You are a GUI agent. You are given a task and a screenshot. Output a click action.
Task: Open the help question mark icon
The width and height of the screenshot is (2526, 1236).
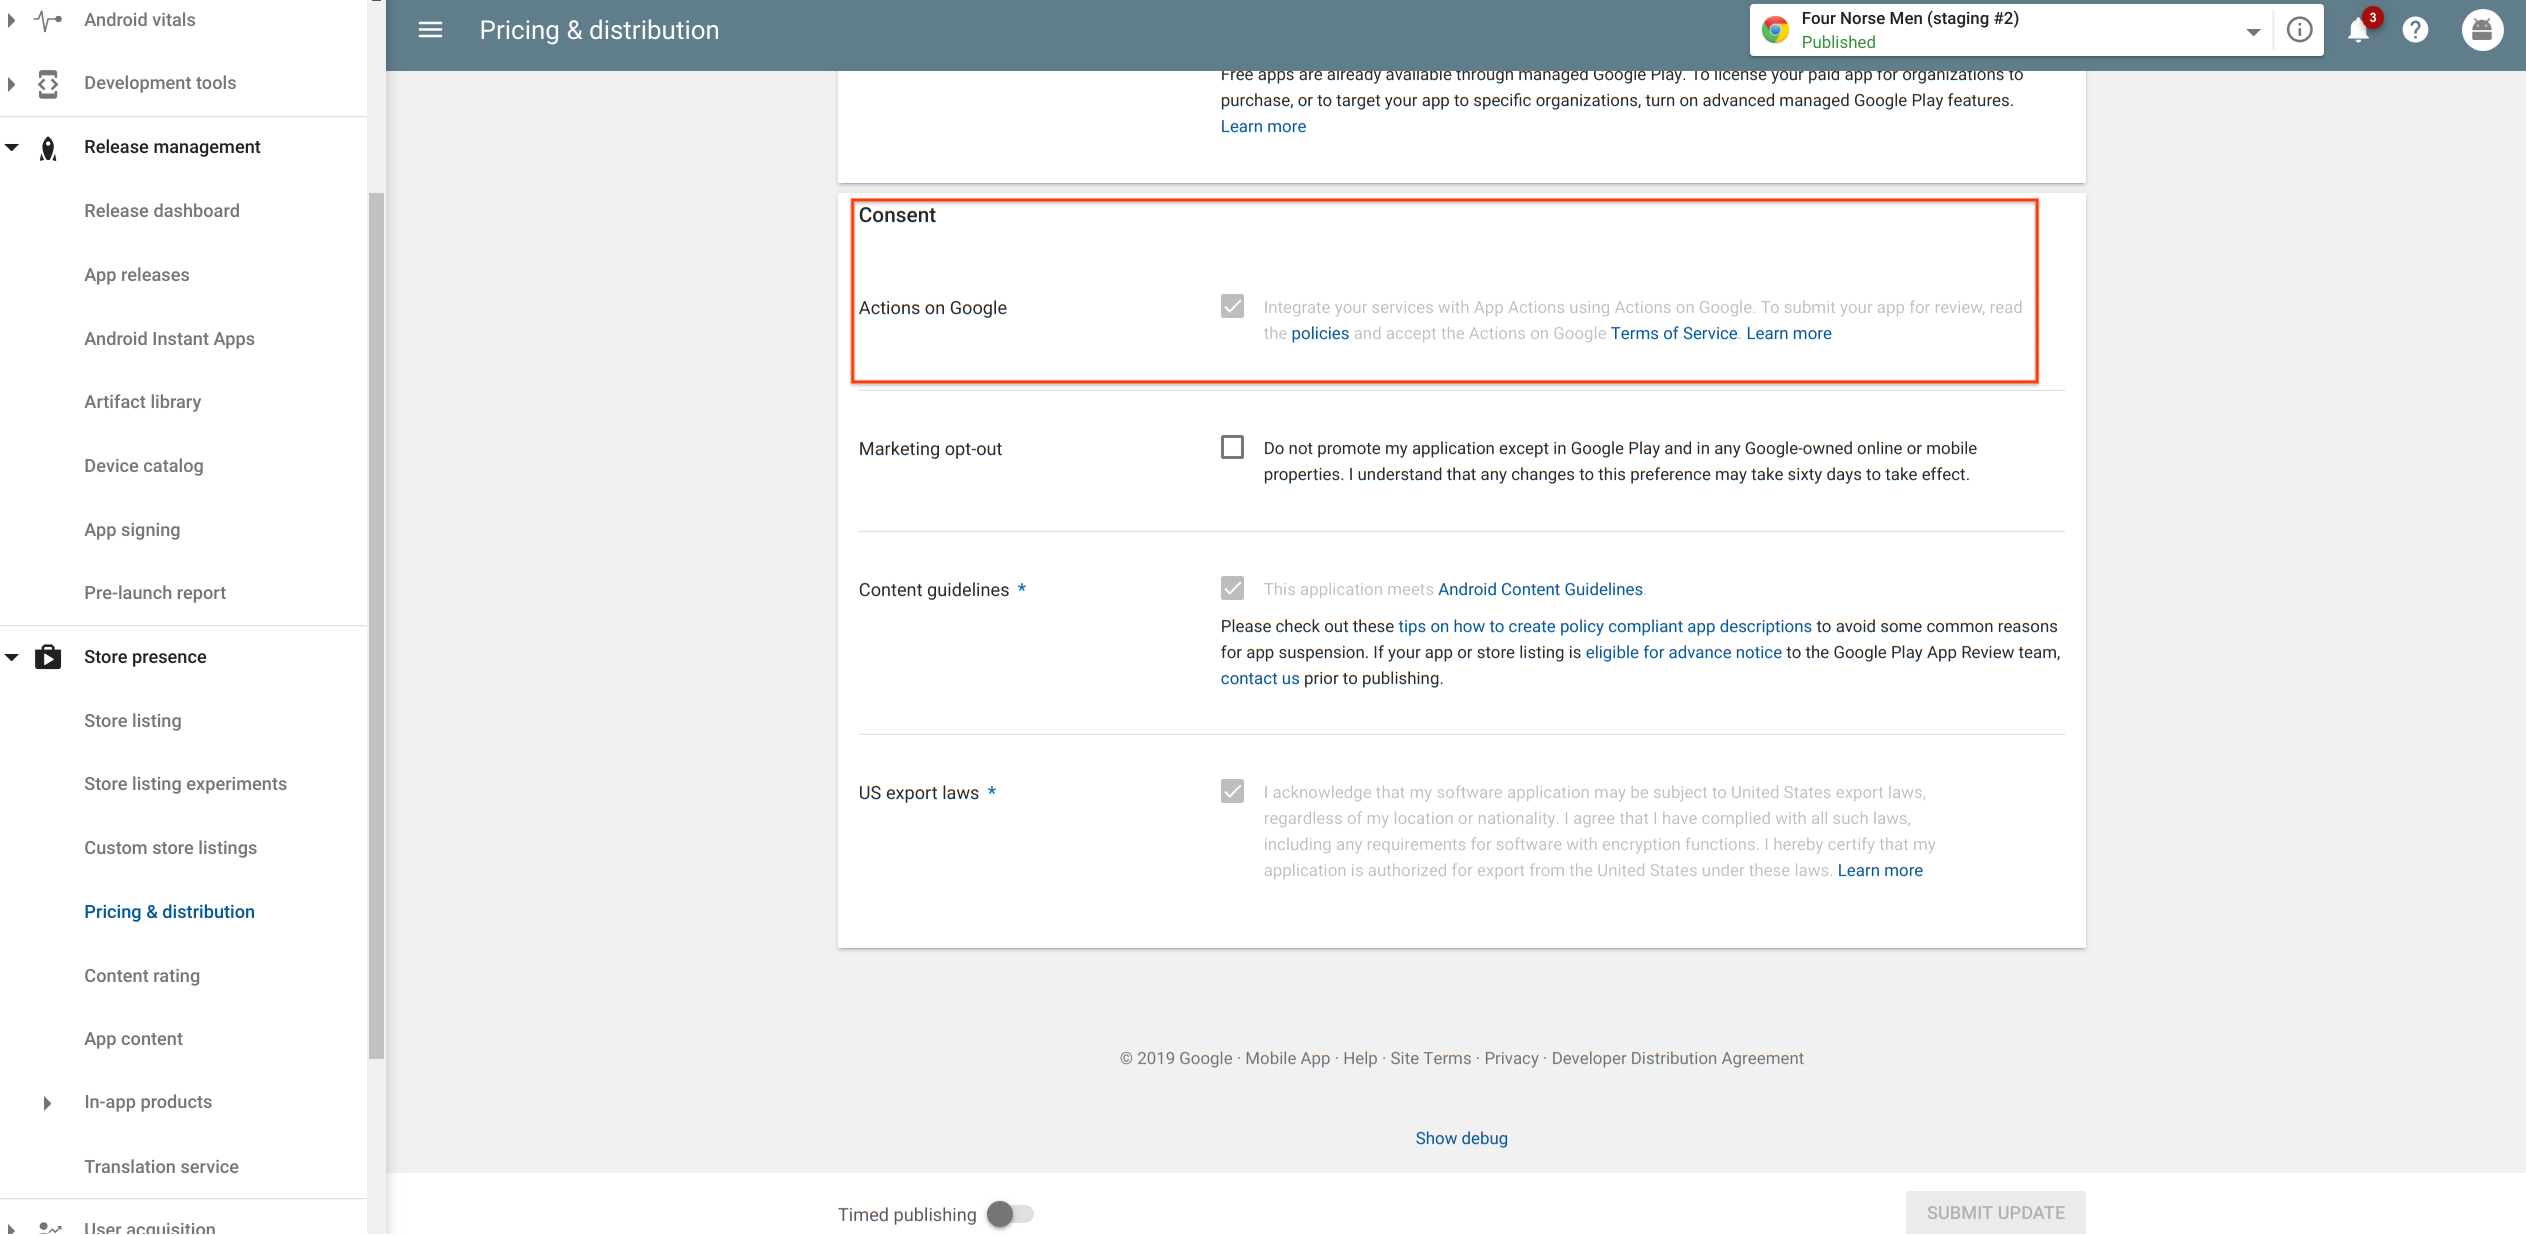(2415, 30)
